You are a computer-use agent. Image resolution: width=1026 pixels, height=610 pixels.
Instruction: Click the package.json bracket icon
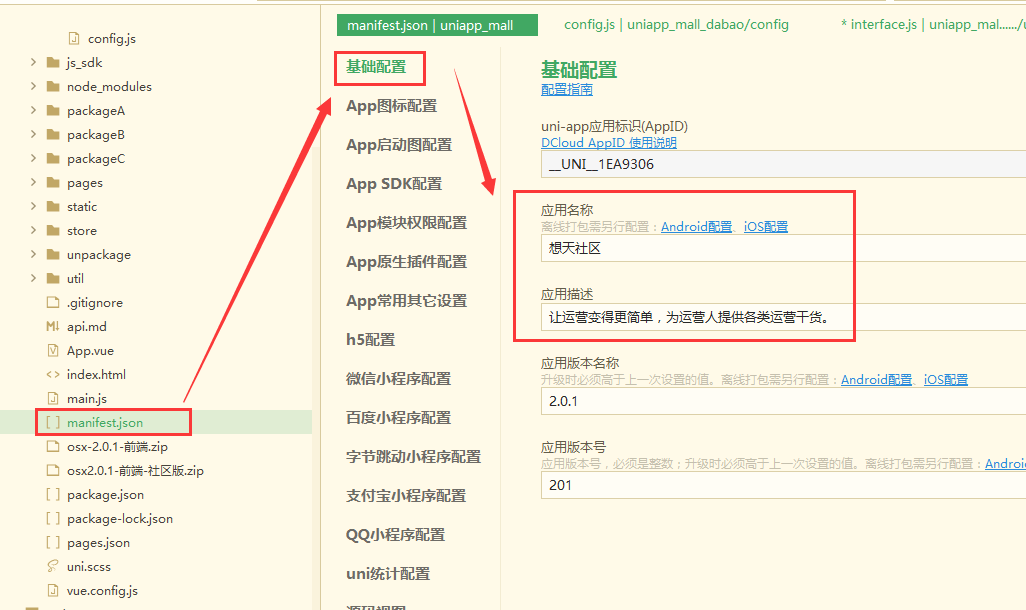point(53,494)
